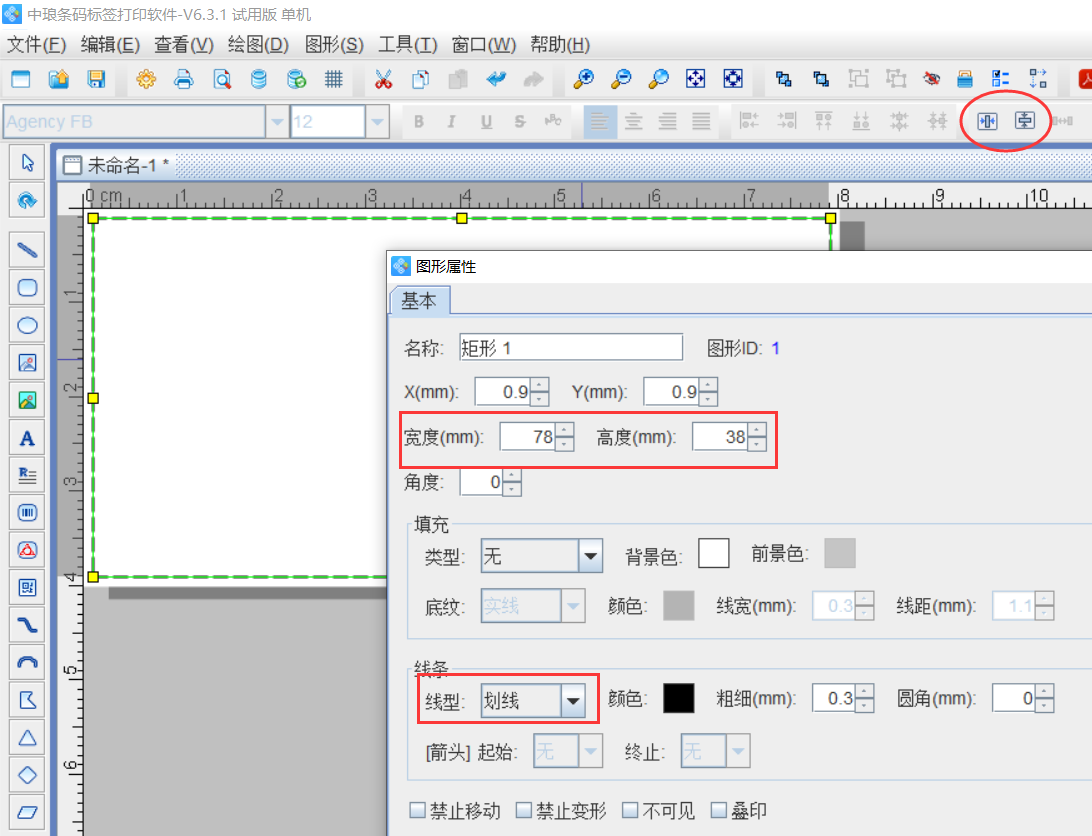Open the print preview icon on the toolbar

221,79
